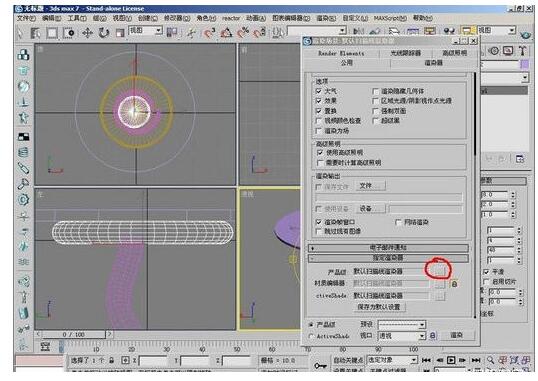Switch to the 公用 tab
The height and width of the screenshot is (381, 538).
347,63
